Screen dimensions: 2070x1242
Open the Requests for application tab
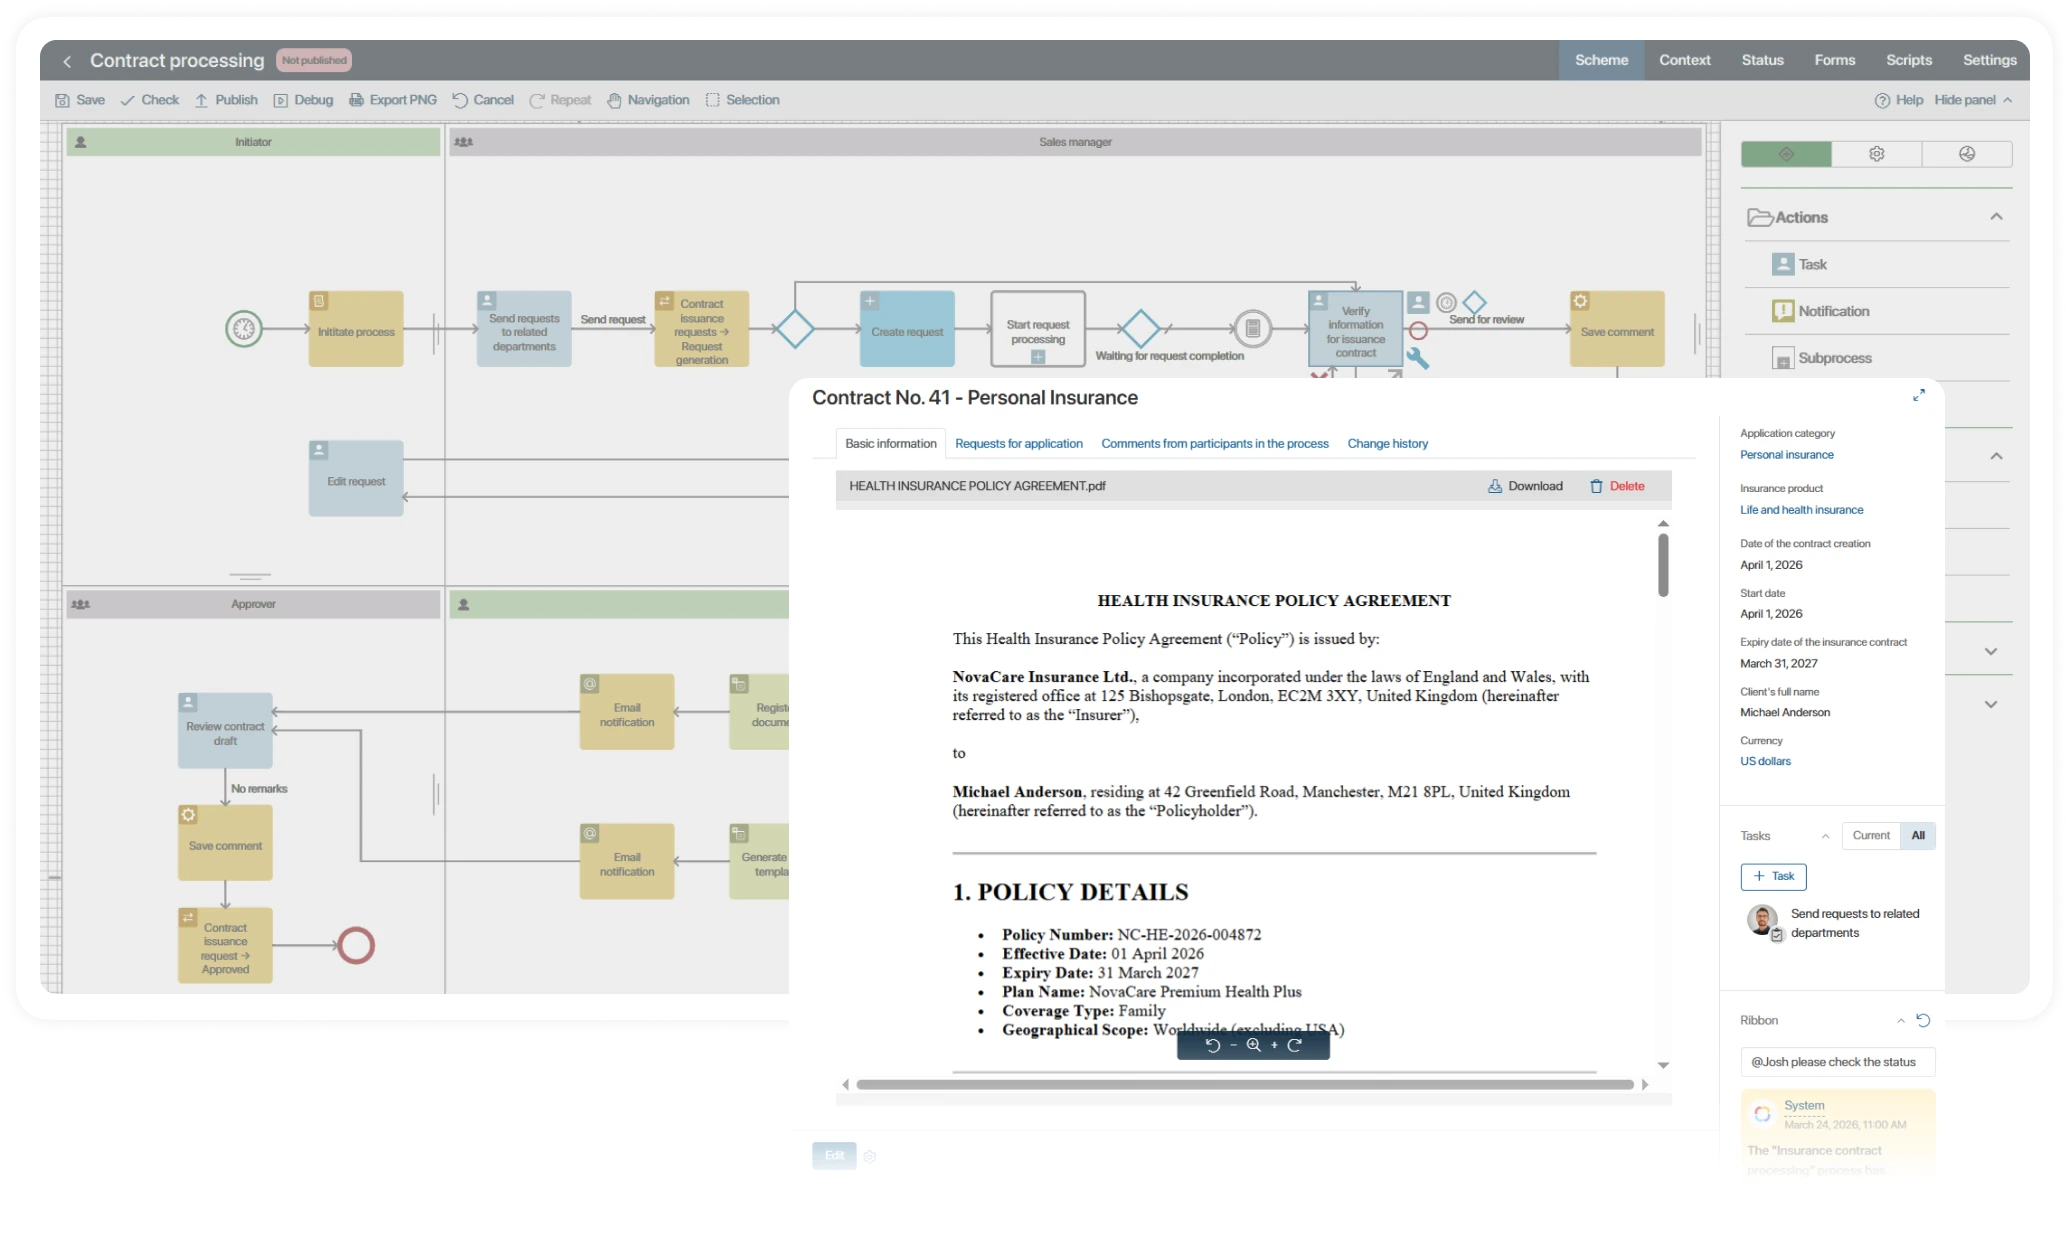tap(1018, 443)
